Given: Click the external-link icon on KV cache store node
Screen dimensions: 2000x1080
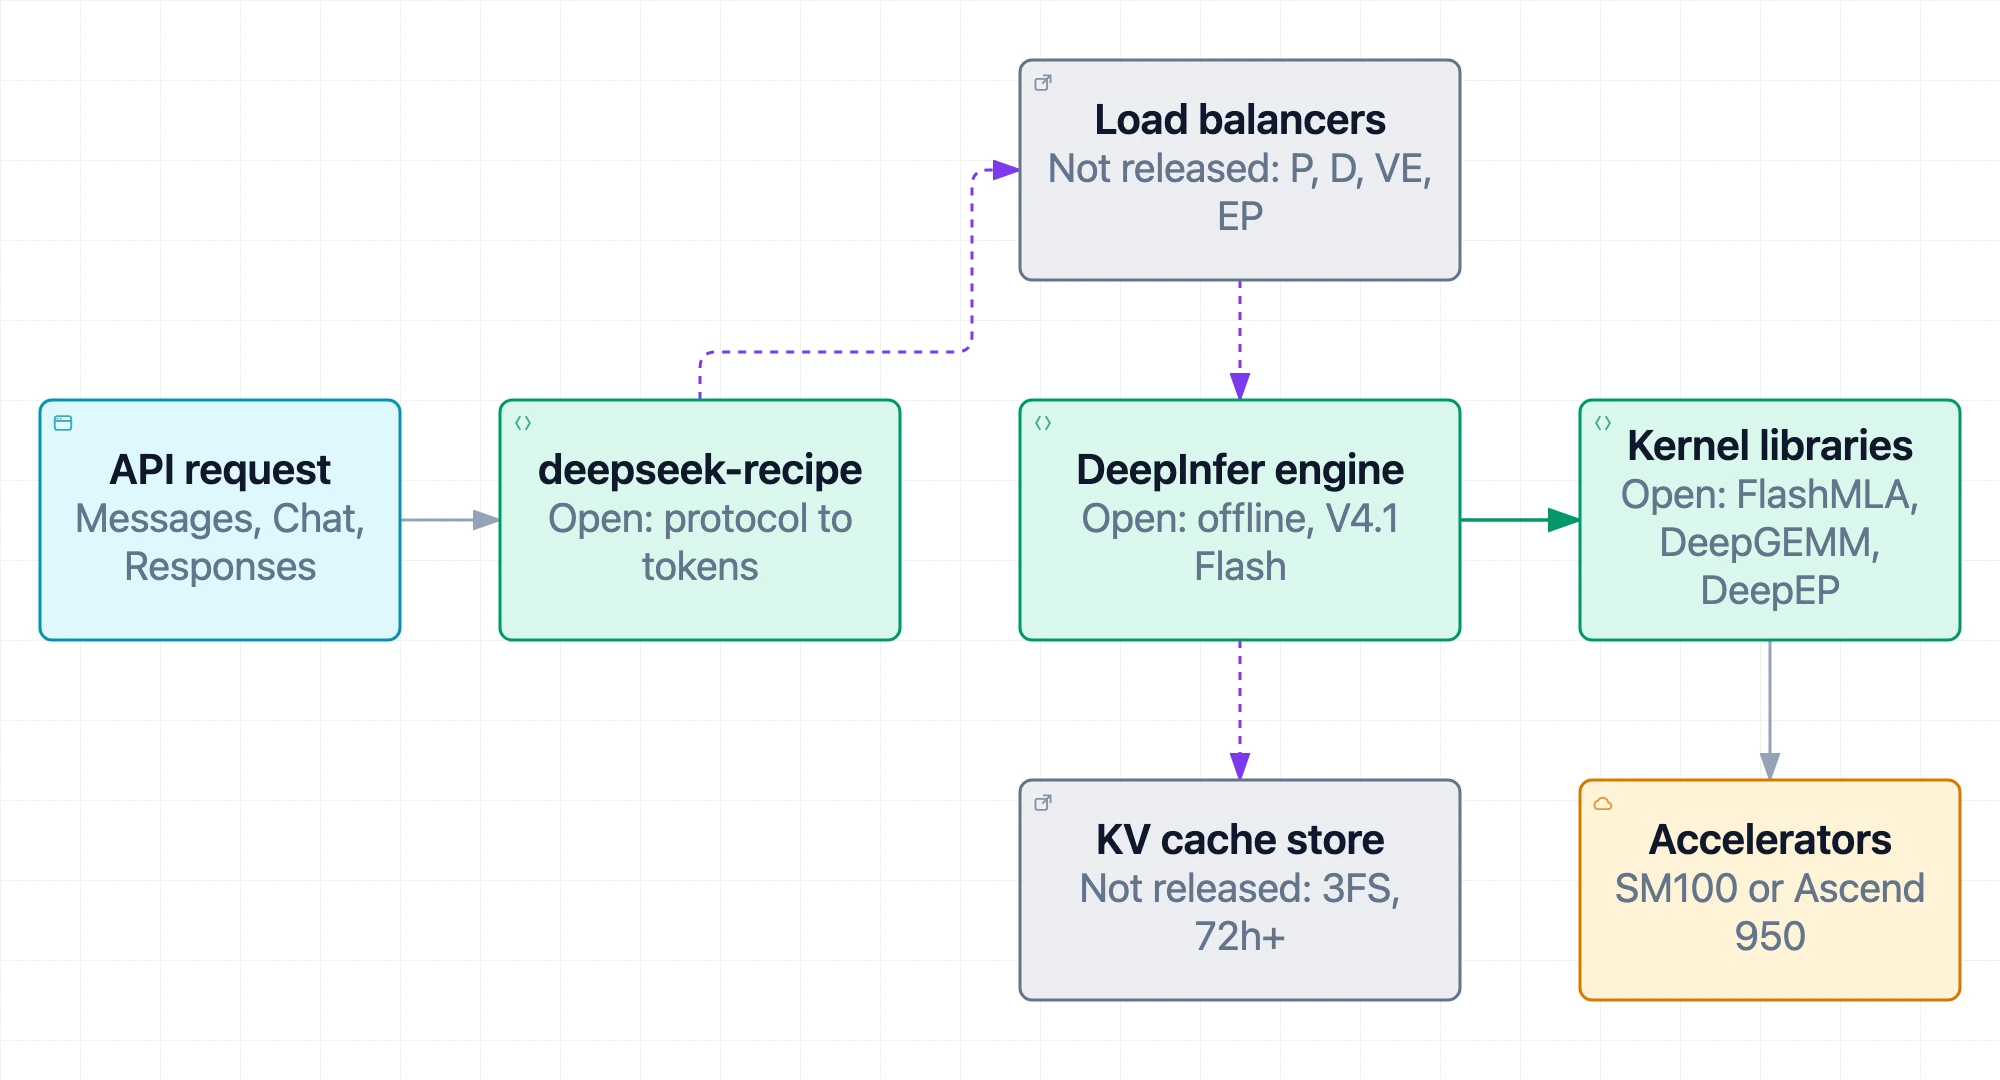Looking at the screenshot, I should [1043, 803].
